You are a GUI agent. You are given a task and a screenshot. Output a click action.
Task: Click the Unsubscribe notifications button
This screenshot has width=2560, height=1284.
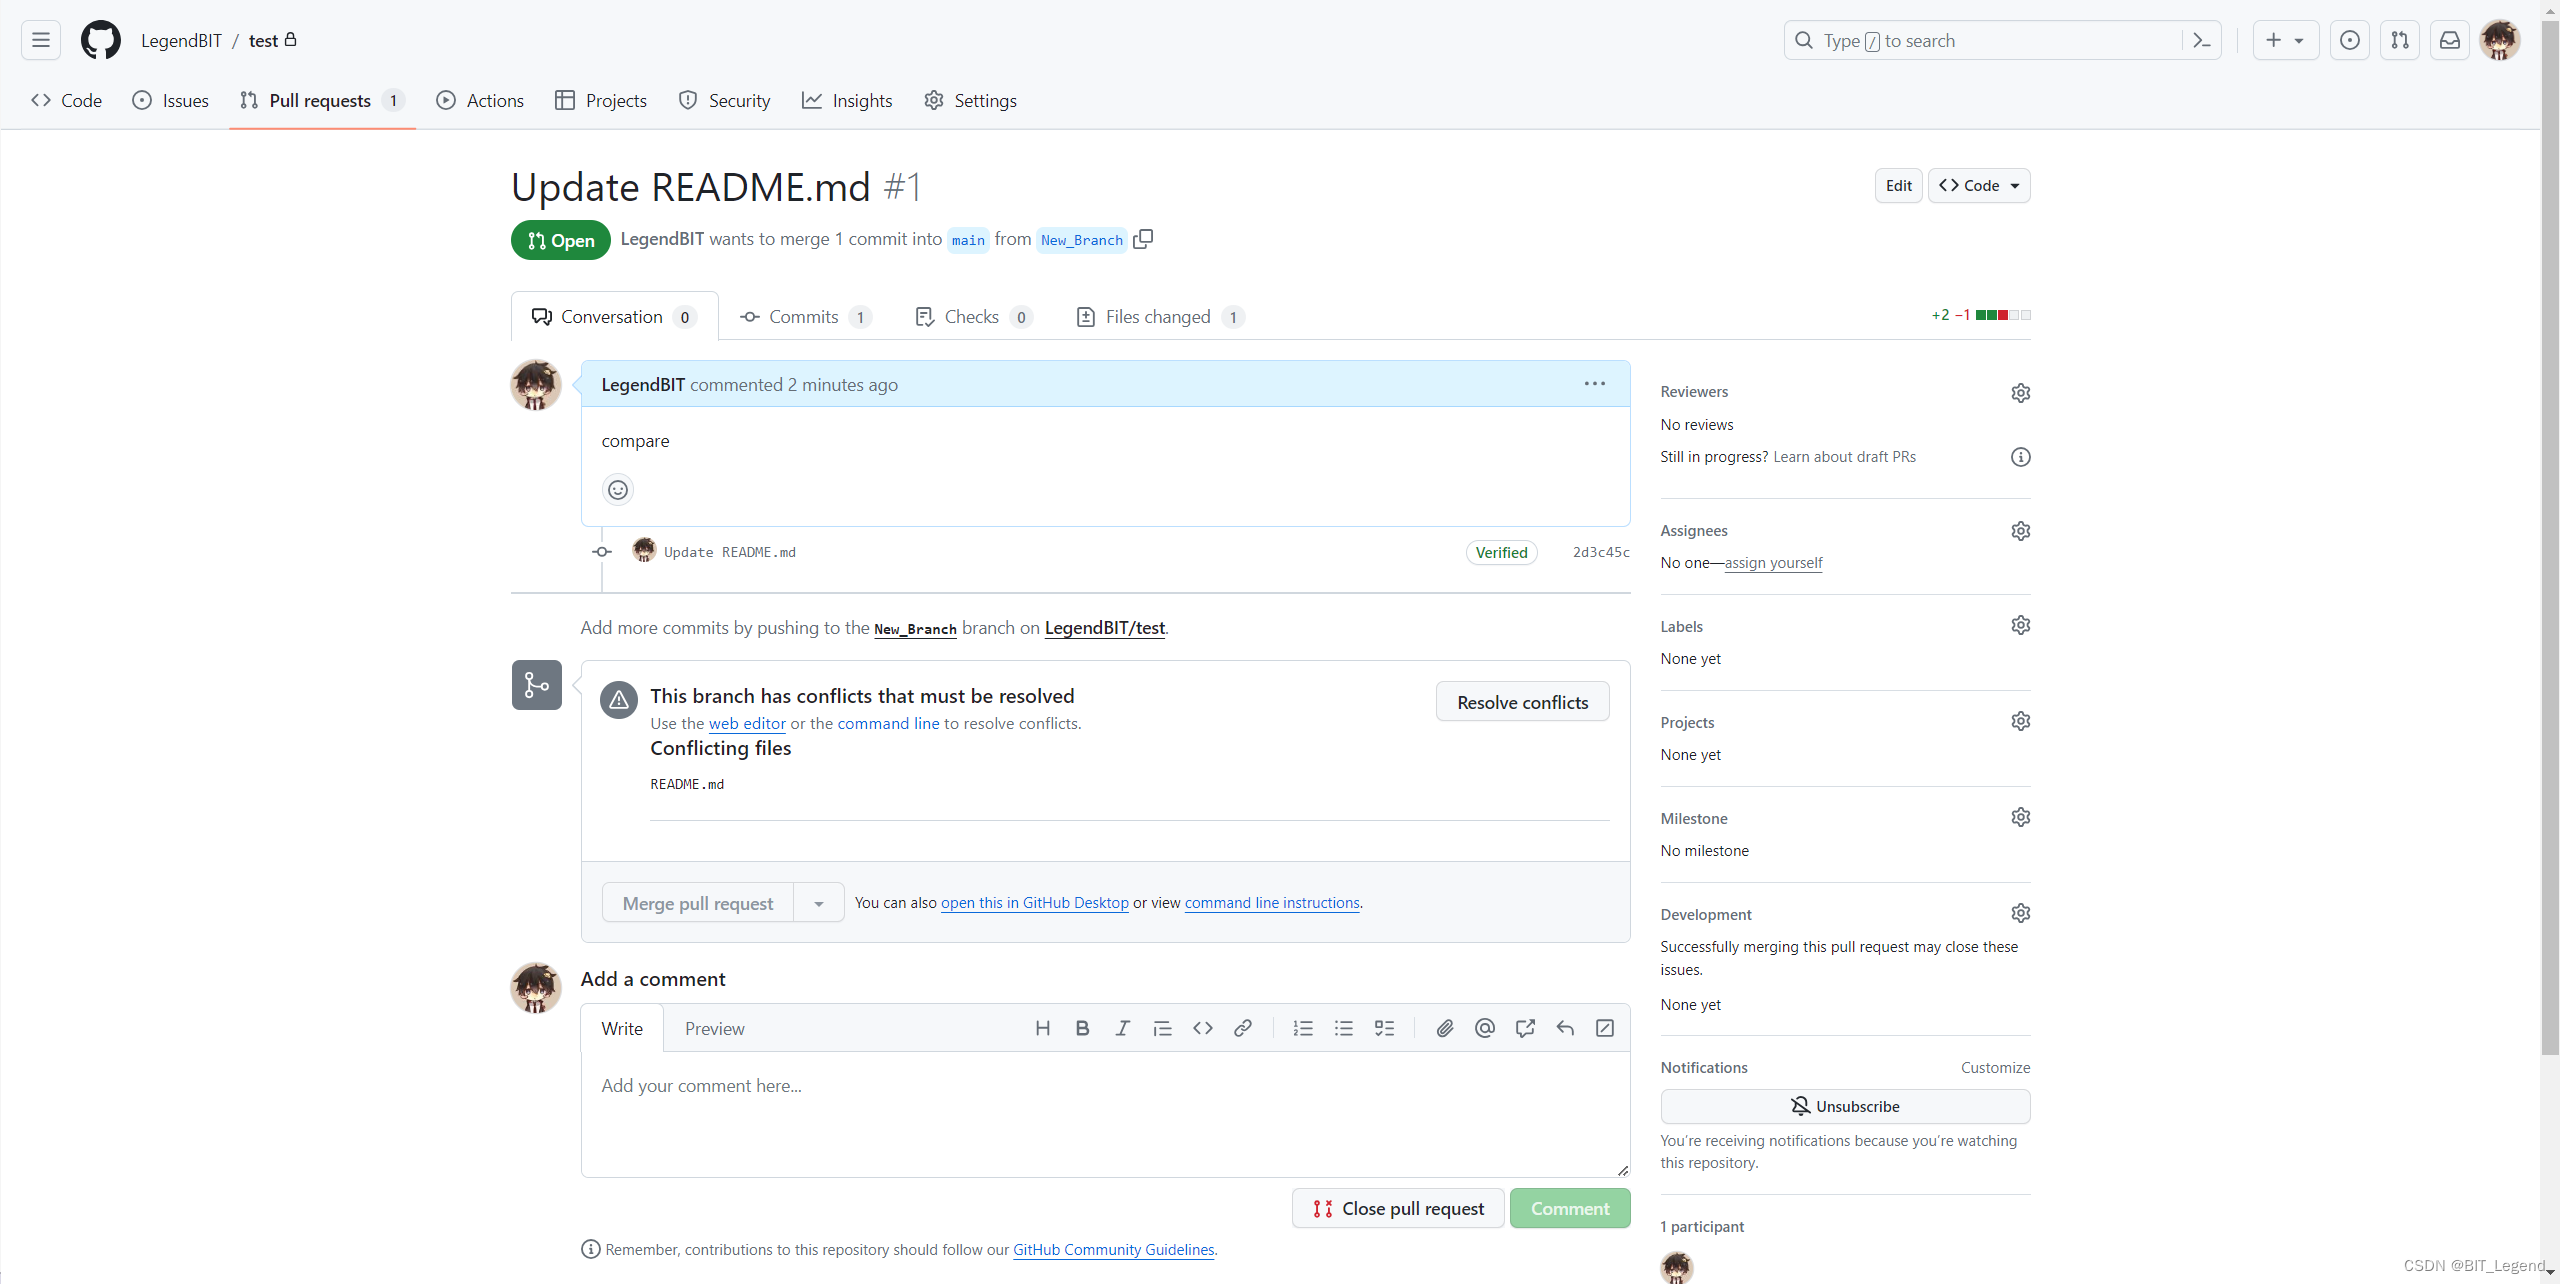point(1845,1106)
